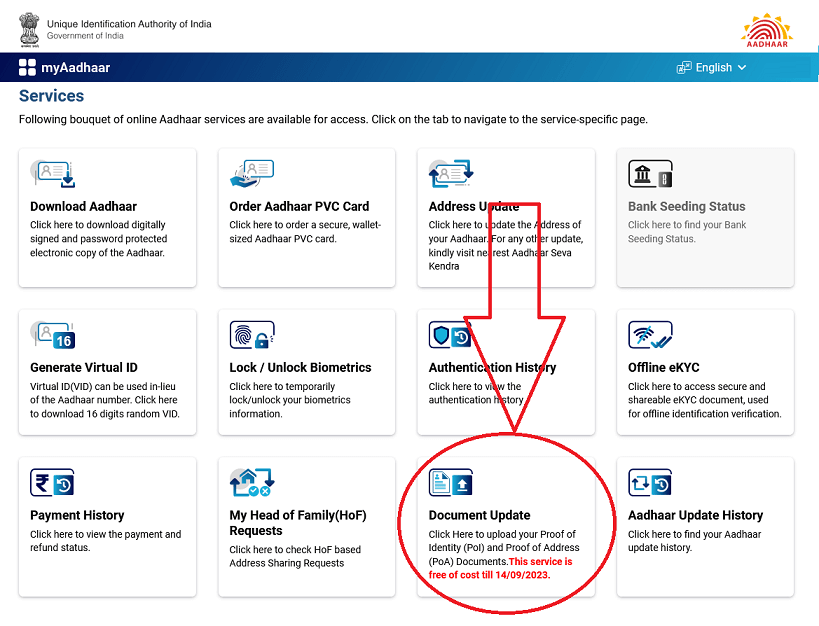Viewport: 819px width, 626px height.
Task: Click 'Click here to download digitally' description
Action: click(x=99, y=239)
